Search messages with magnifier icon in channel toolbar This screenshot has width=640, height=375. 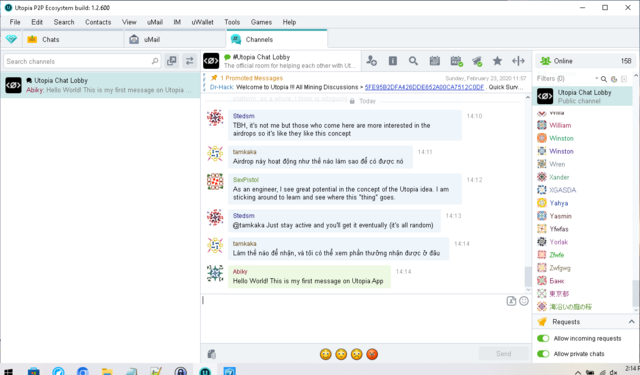coord(413,61)
